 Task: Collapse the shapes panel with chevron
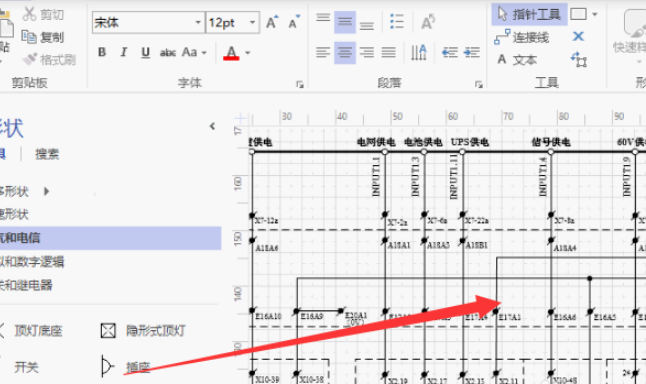tap(212, 126)
